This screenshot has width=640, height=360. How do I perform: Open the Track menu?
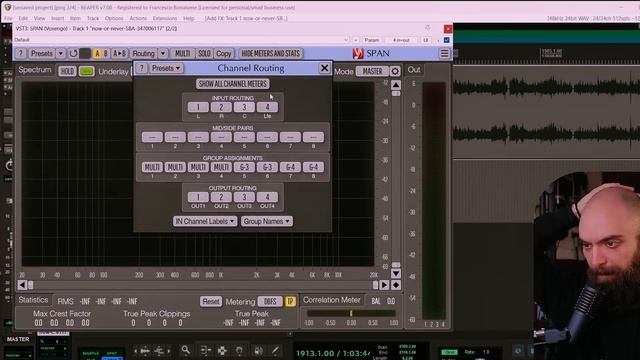click(x=93, y=18)
